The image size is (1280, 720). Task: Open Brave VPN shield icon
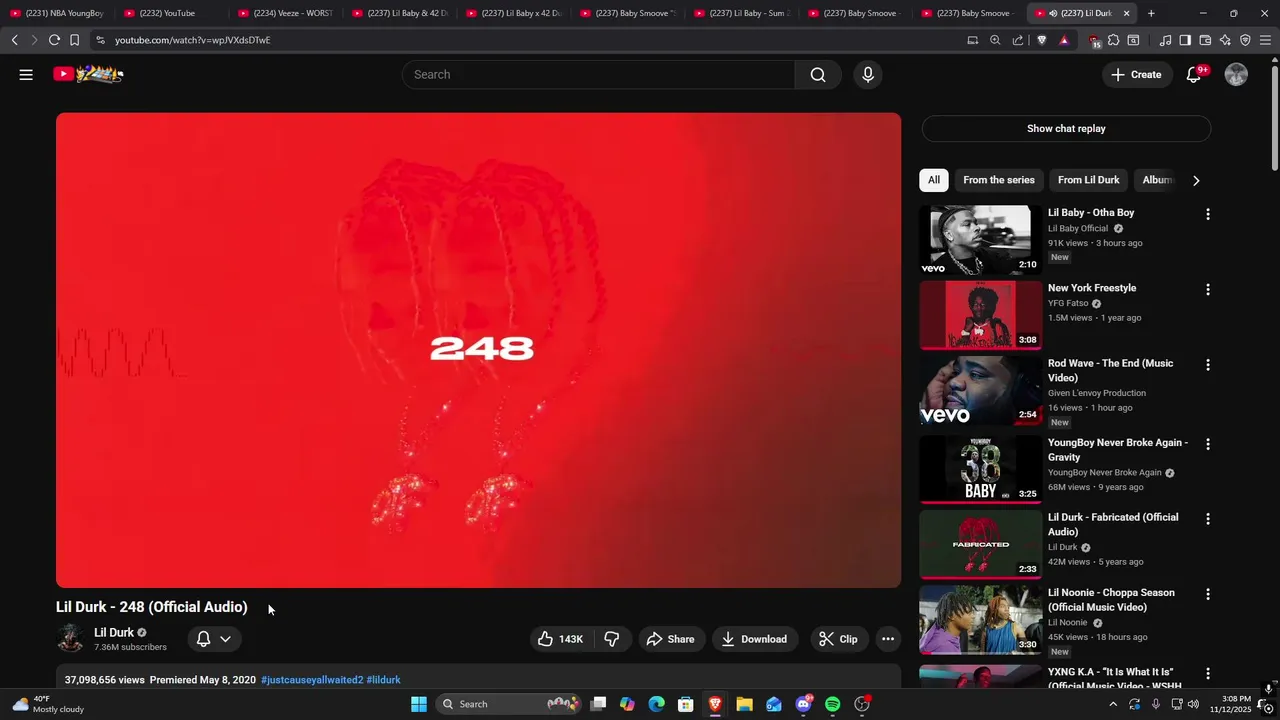click(x=1245, y=40)
